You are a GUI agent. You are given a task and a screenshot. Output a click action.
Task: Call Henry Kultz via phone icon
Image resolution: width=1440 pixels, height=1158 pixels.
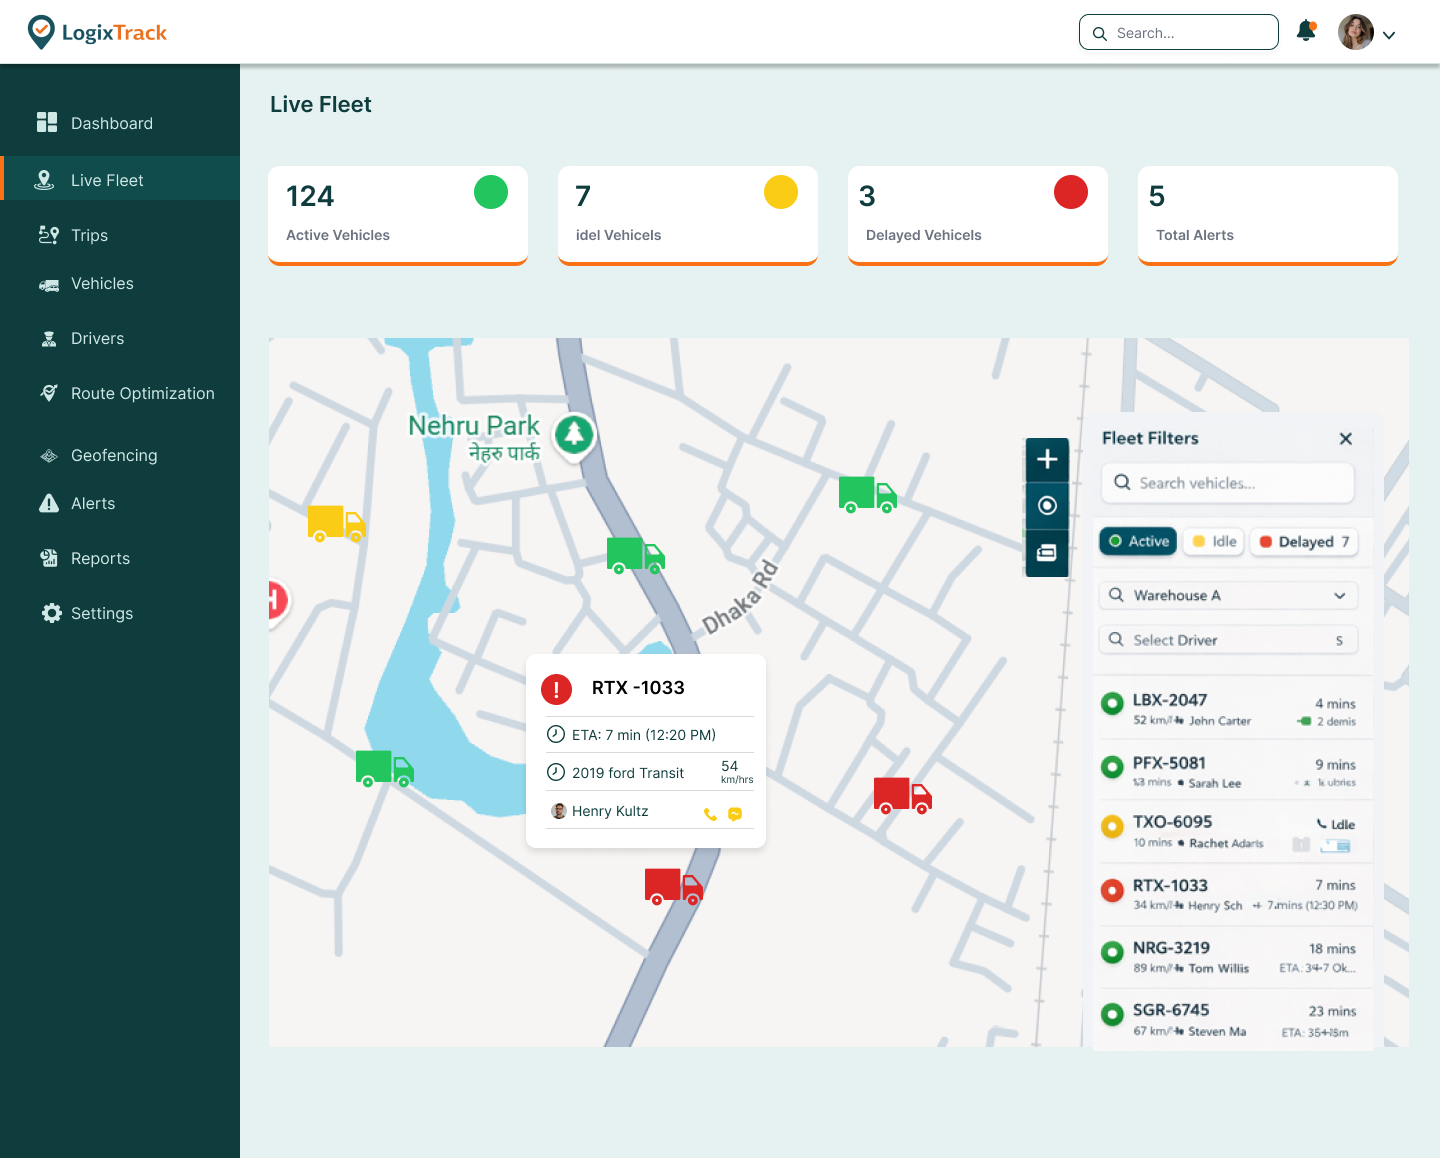[x=710, y=814]
